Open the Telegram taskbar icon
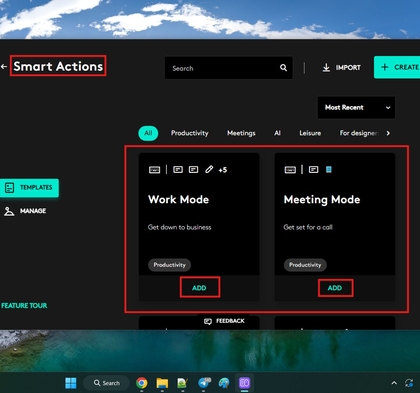Screen dimensions: 420x393 point(204,383)
